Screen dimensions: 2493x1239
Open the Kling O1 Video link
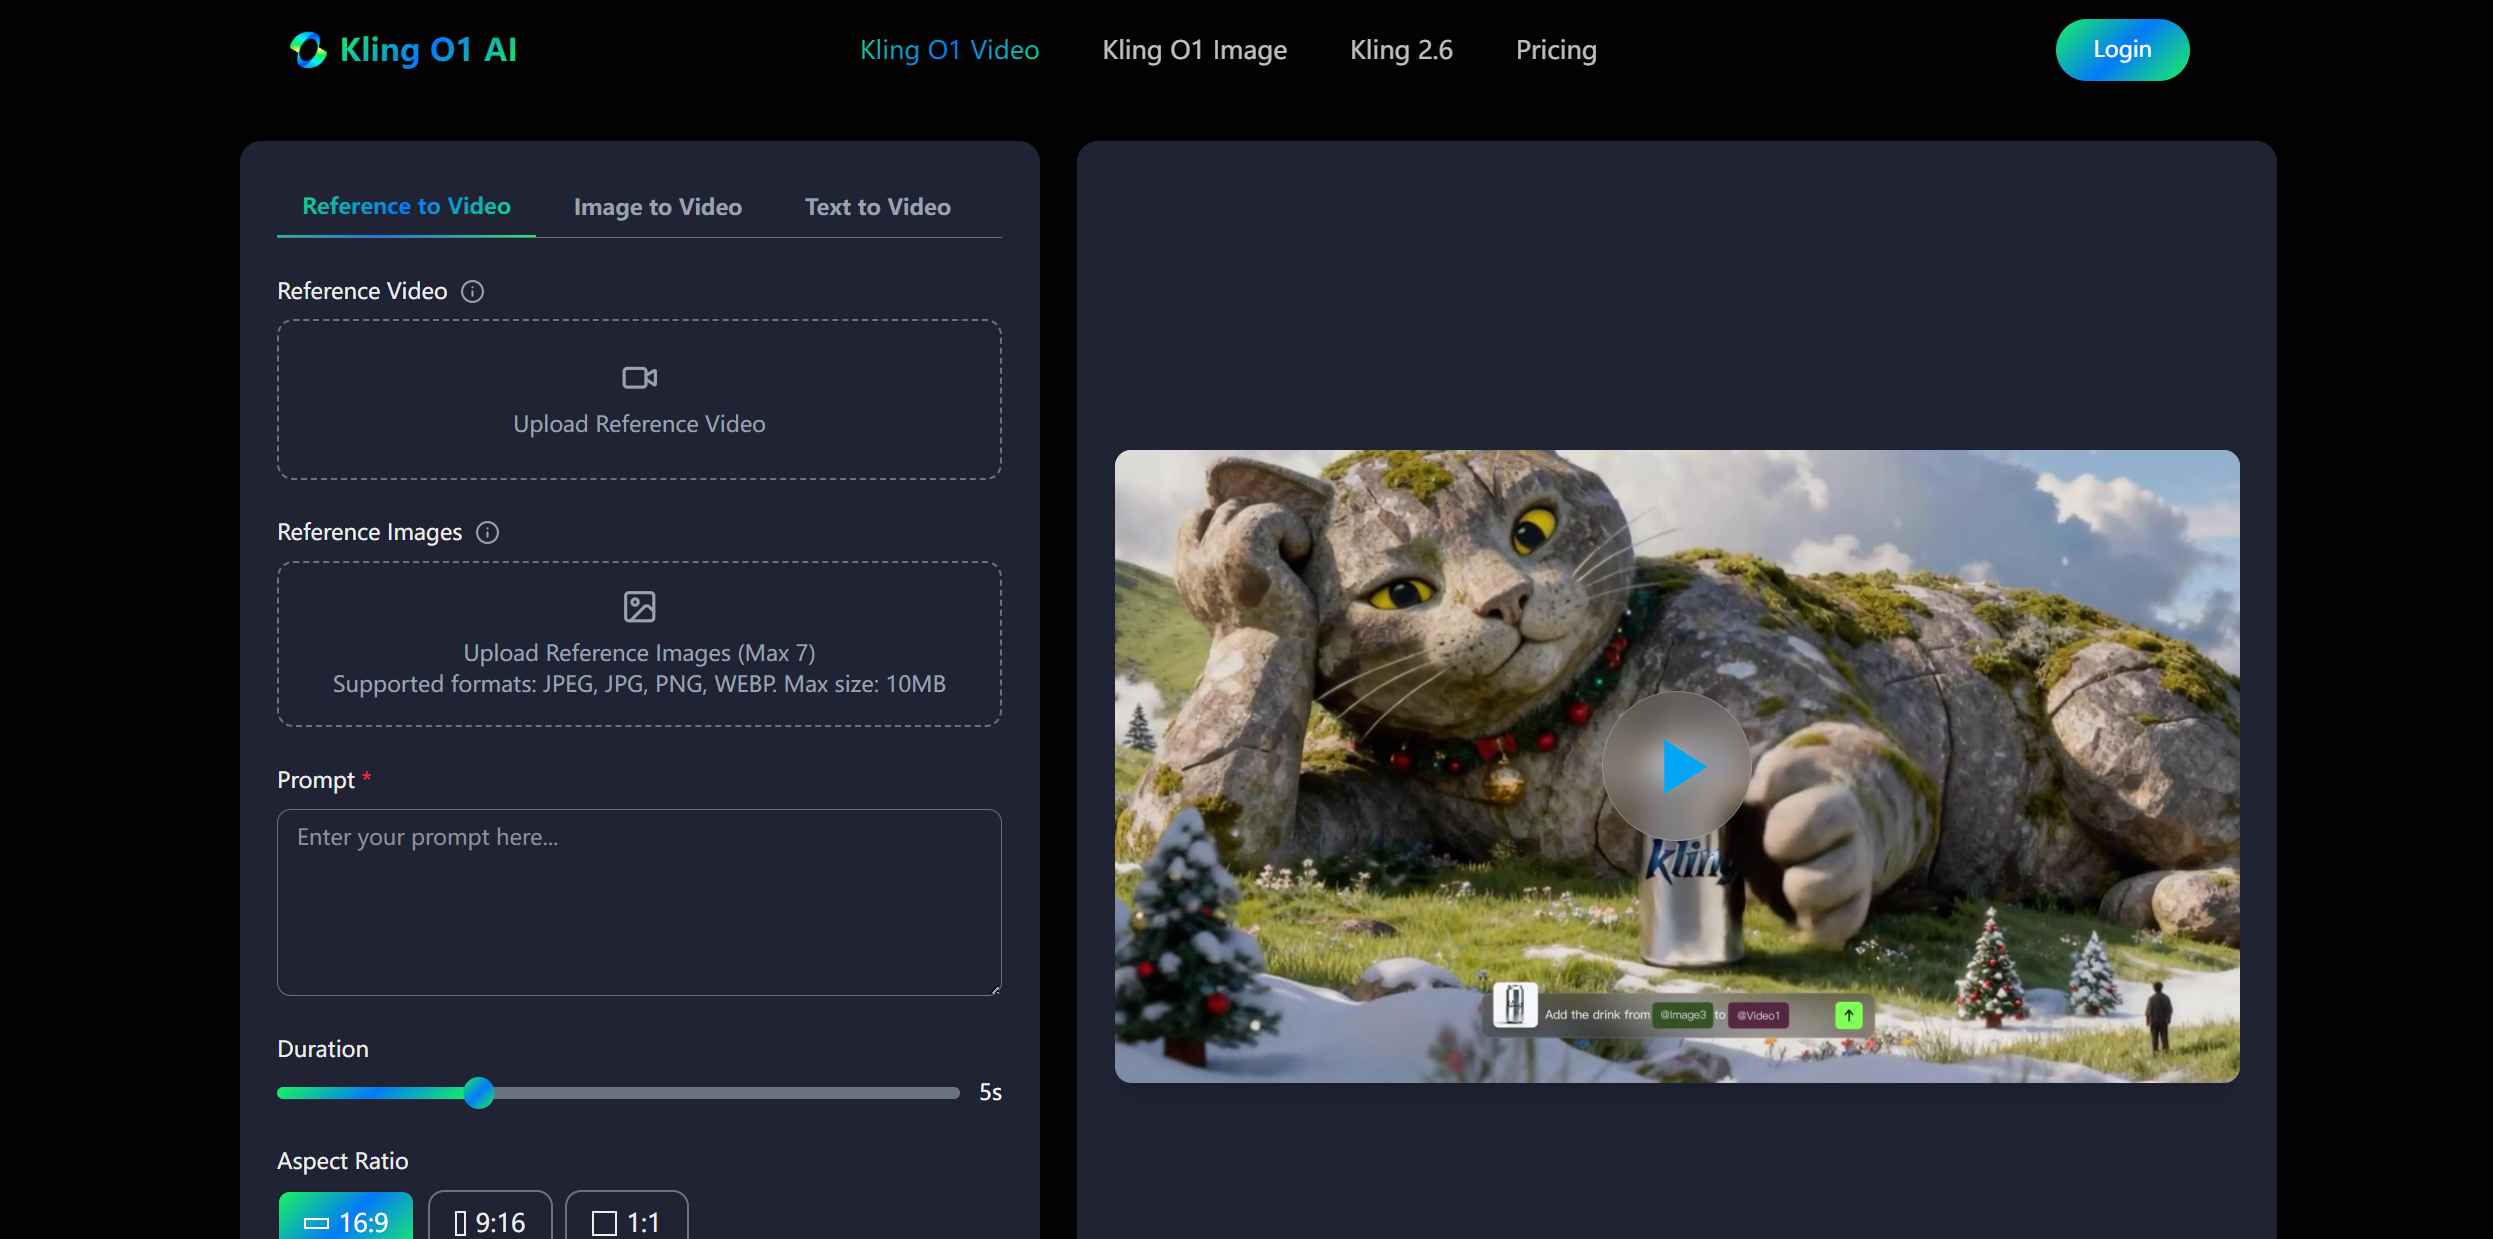pos(948,50)
